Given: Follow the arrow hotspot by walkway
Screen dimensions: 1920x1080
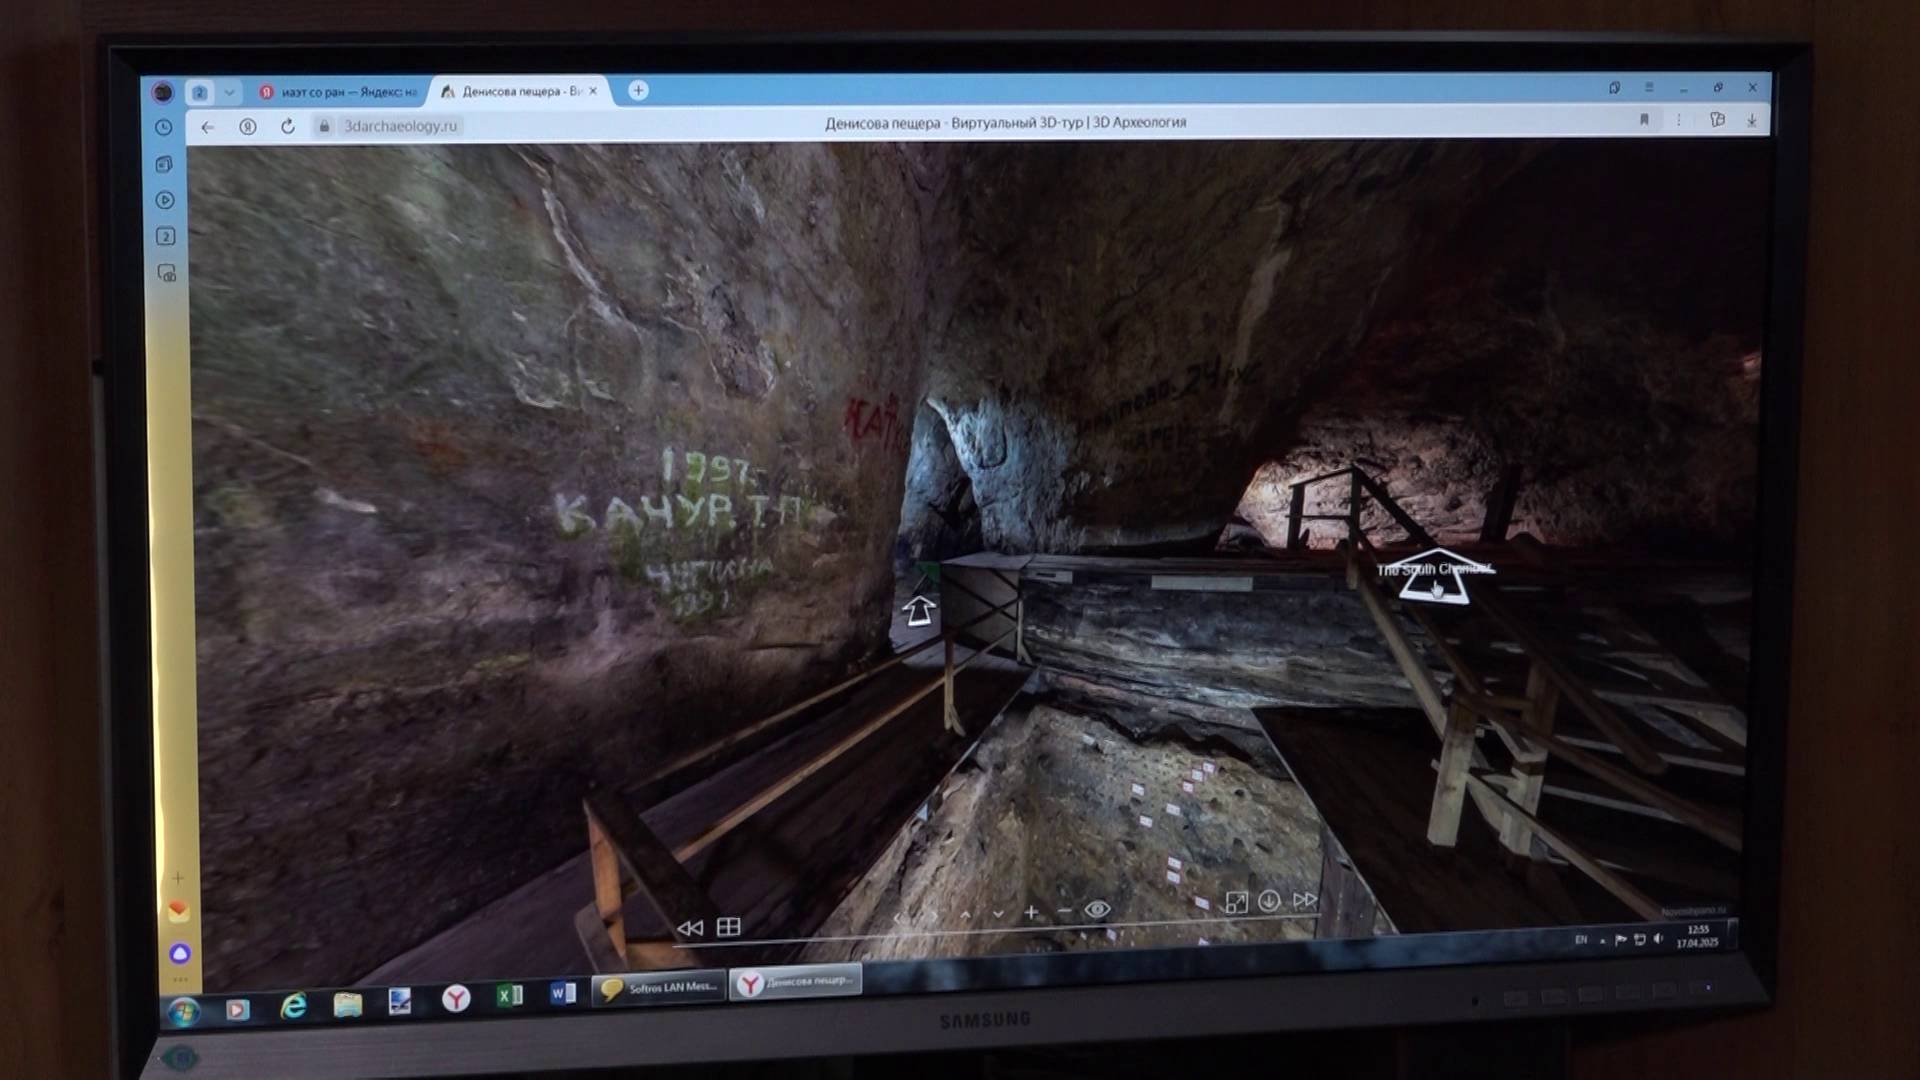Looking at the screenshot, I should 919,611.
